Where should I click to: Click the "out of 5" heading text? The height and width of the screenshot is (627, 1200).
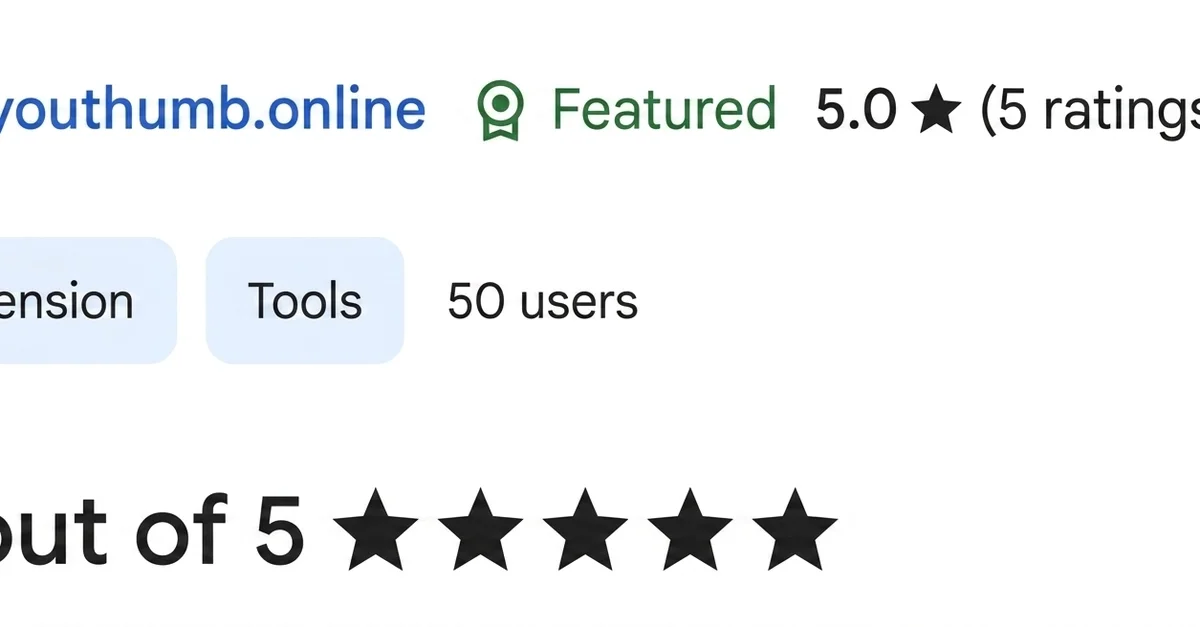tap(150, 531)
